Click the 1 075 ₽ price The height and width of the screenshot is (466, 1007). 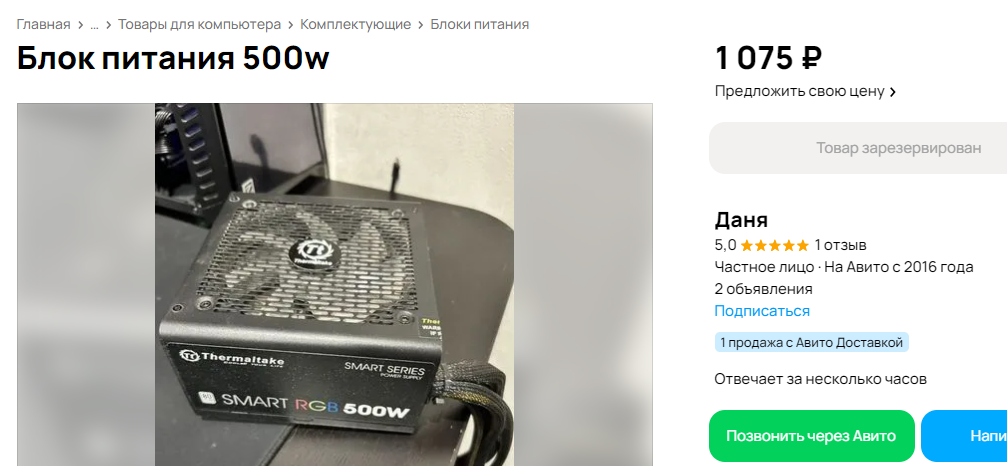(769, 58)
